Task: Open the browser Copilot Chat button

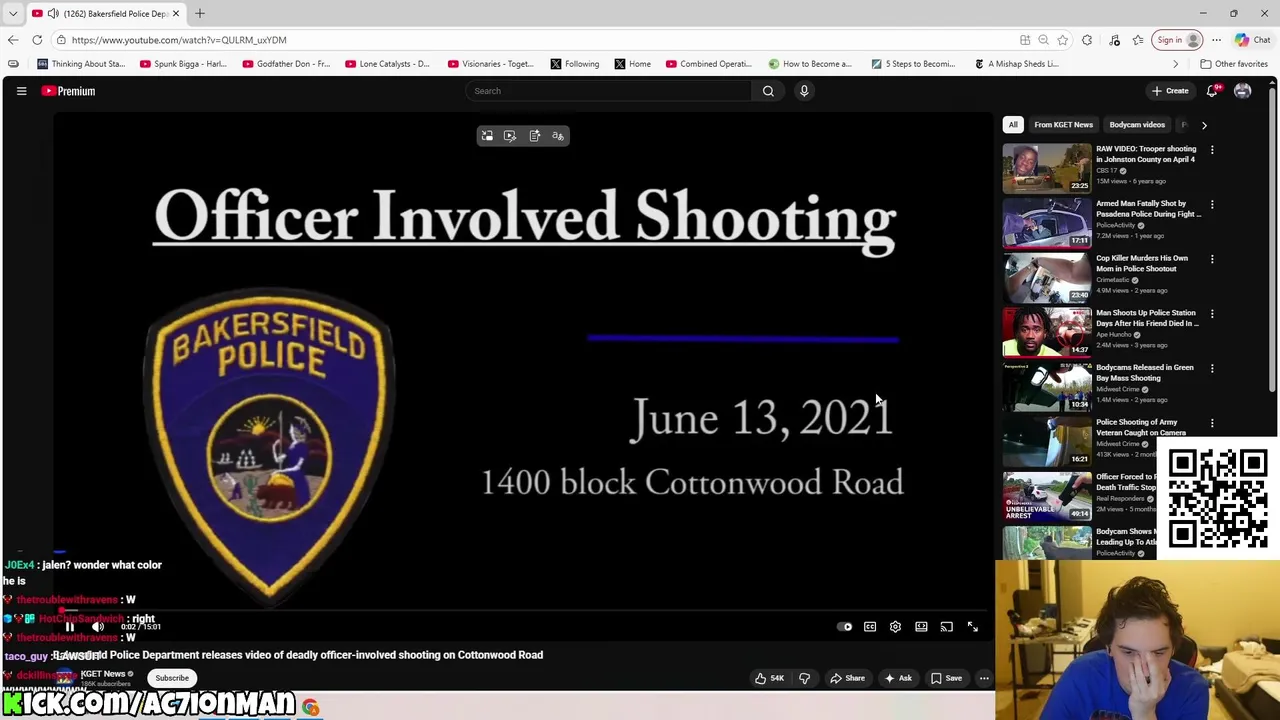Action: pos(1253,40)
